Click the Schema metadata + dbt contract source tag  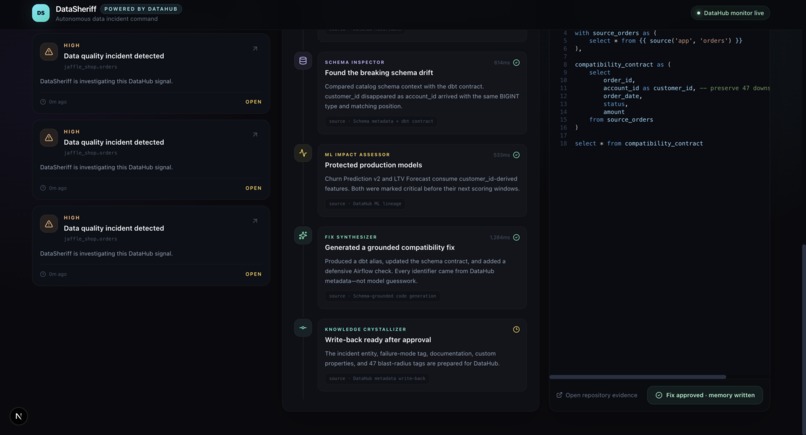click(381, 121)
